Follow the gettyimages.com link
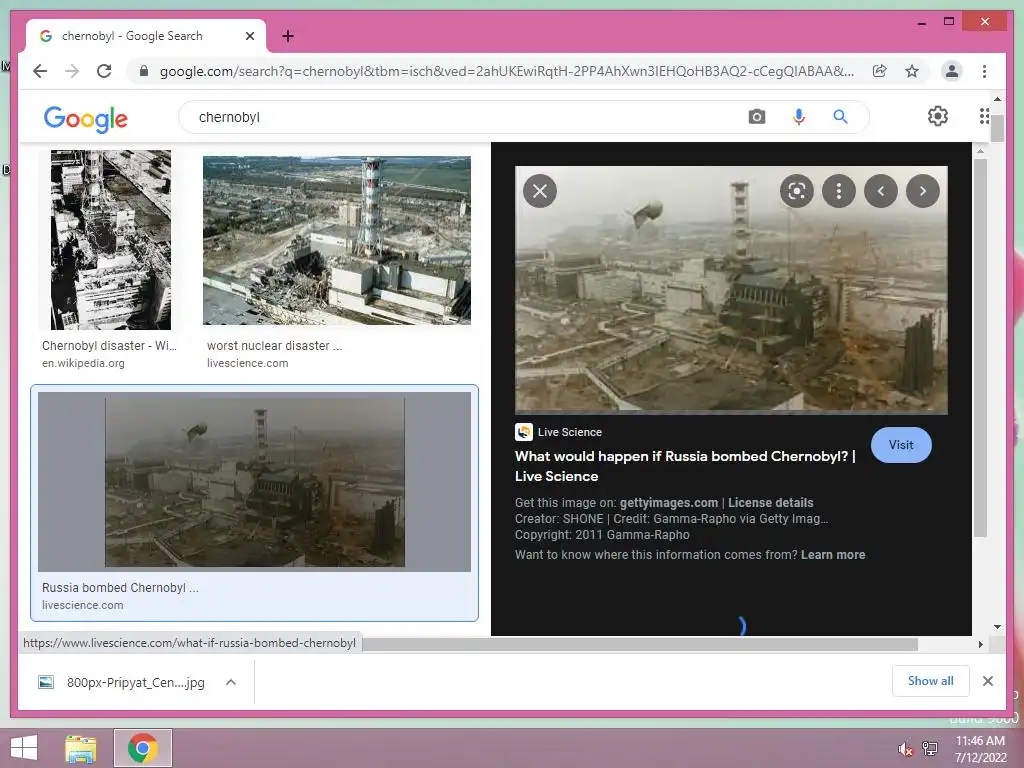 click(x=669, y=503)
